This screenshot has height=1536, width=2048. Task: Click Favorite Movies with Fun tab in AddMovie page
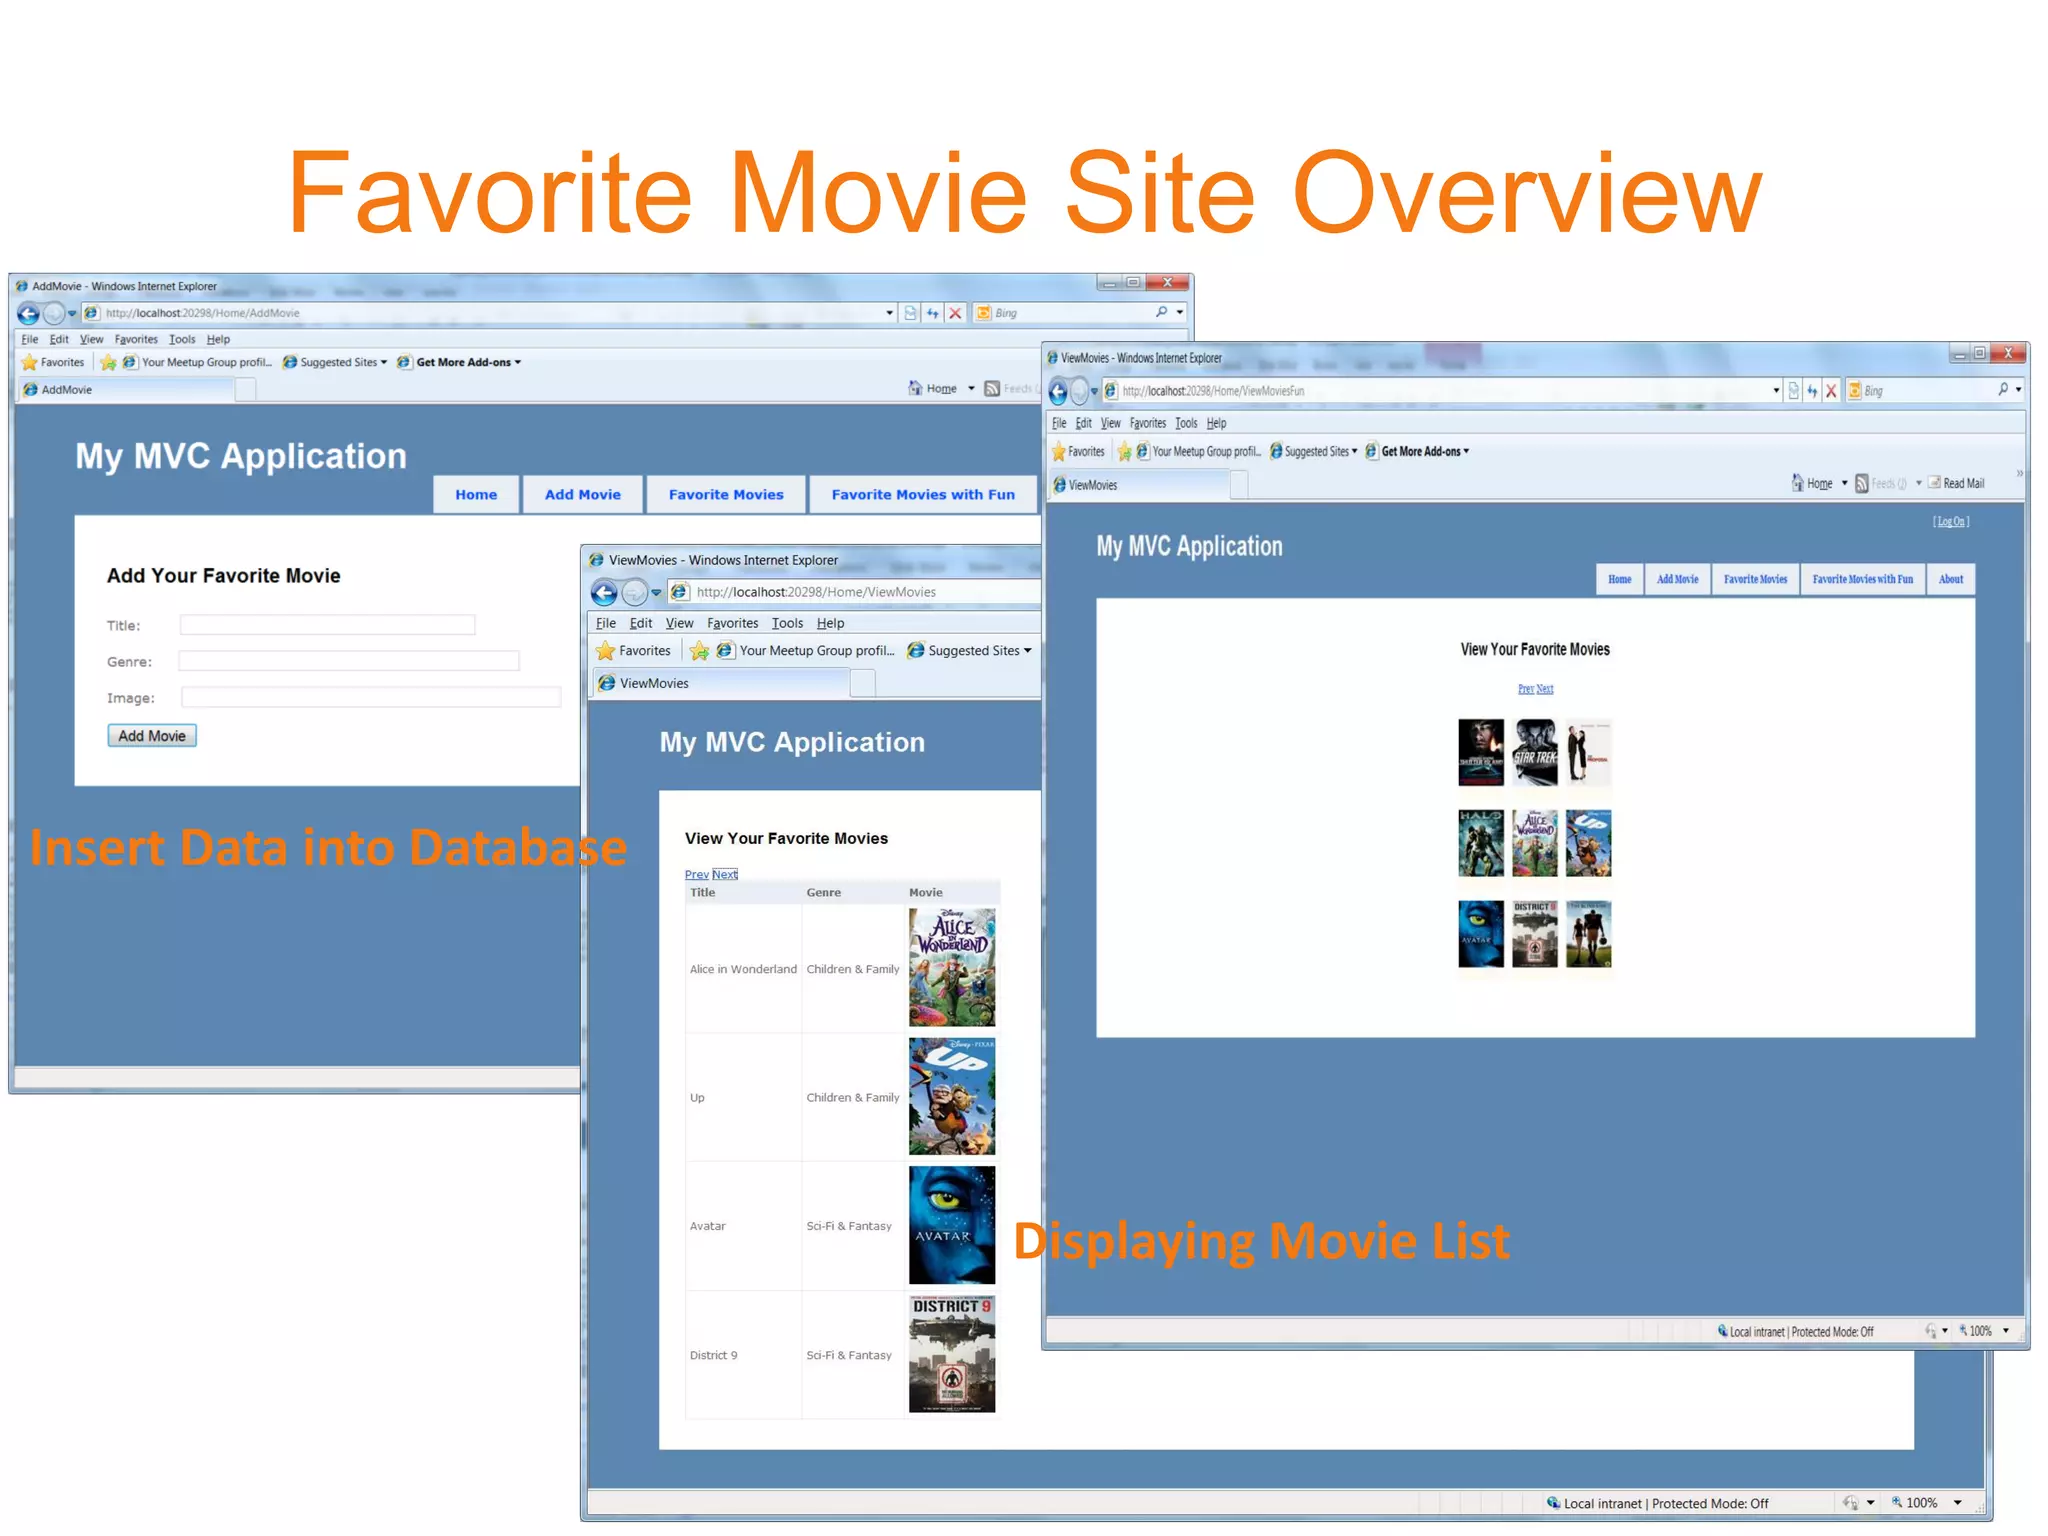tap(923, 495)
